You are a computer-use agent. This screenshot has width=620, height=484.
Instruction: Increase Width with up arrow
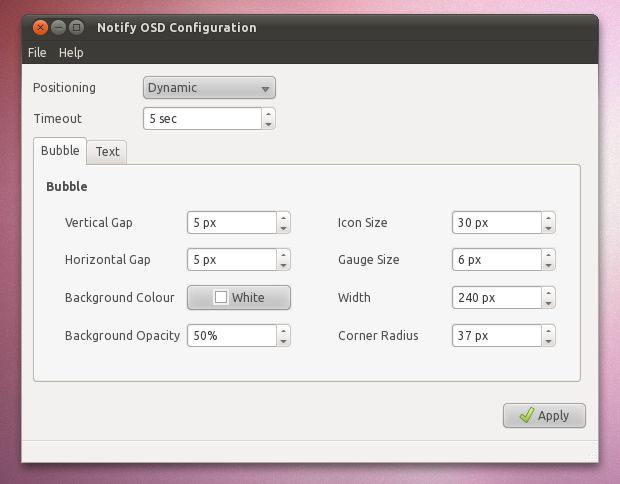(548, 293)
